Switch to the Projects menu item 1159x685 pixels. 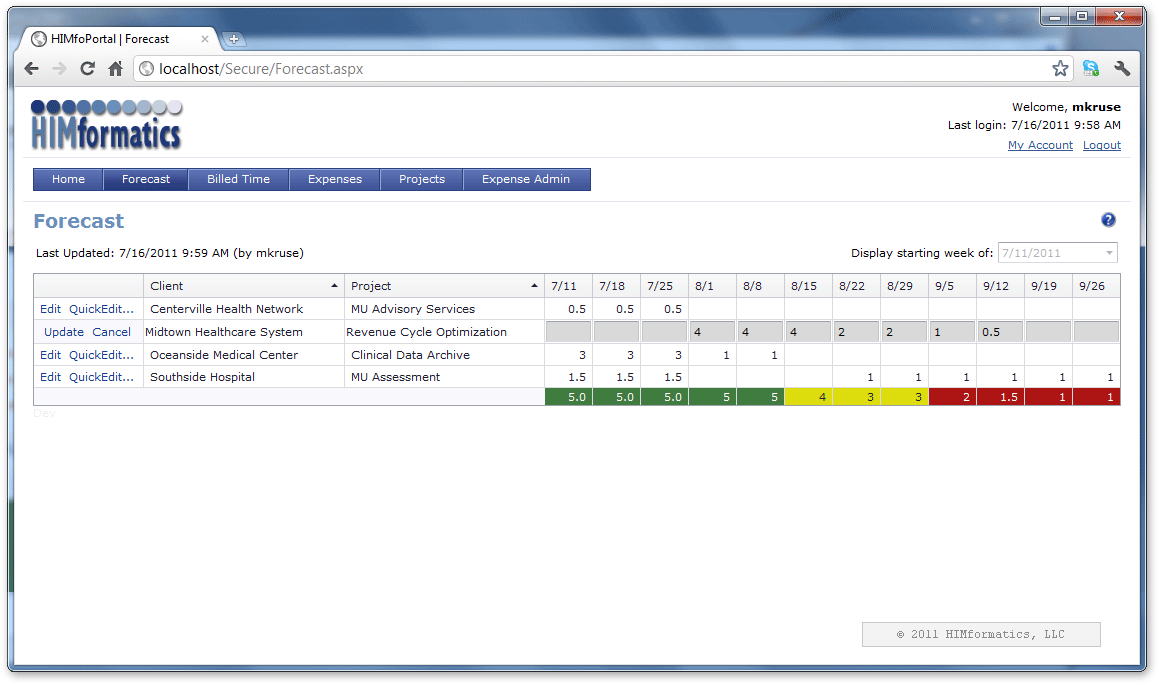[x=421, y=179]
